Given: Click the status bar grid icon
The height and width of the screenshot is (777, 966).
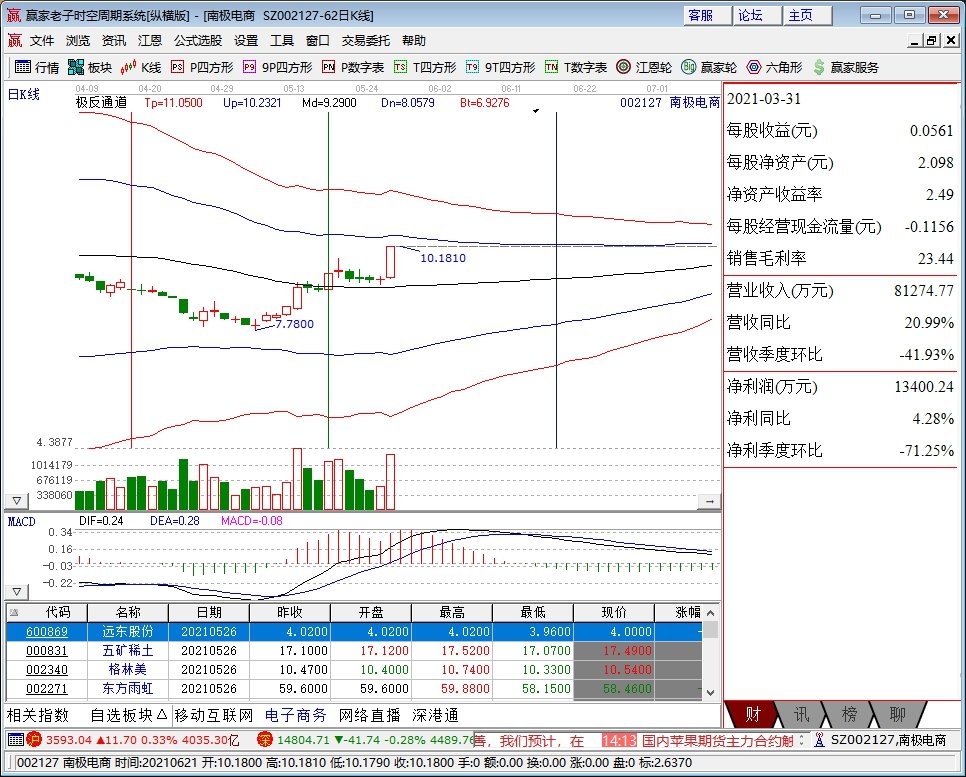Looking at the screenshot, I should [16, 739].
